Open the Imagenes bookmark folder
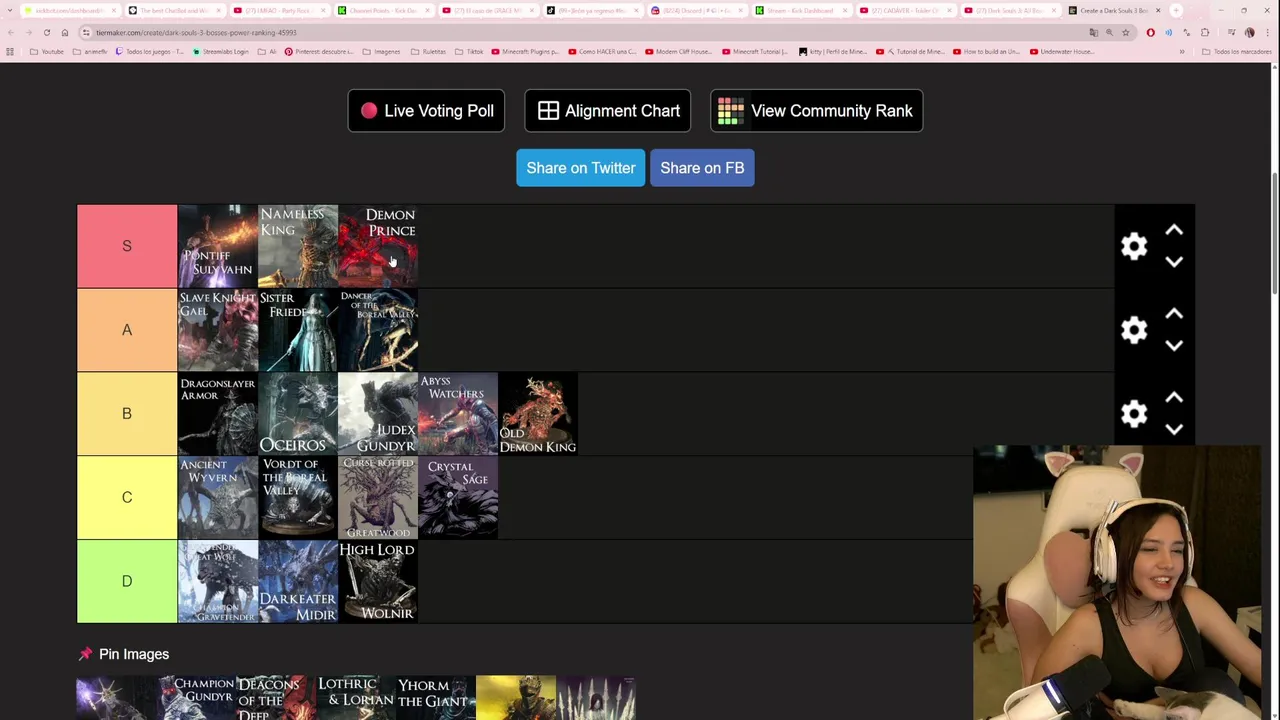 click(382, 51)
